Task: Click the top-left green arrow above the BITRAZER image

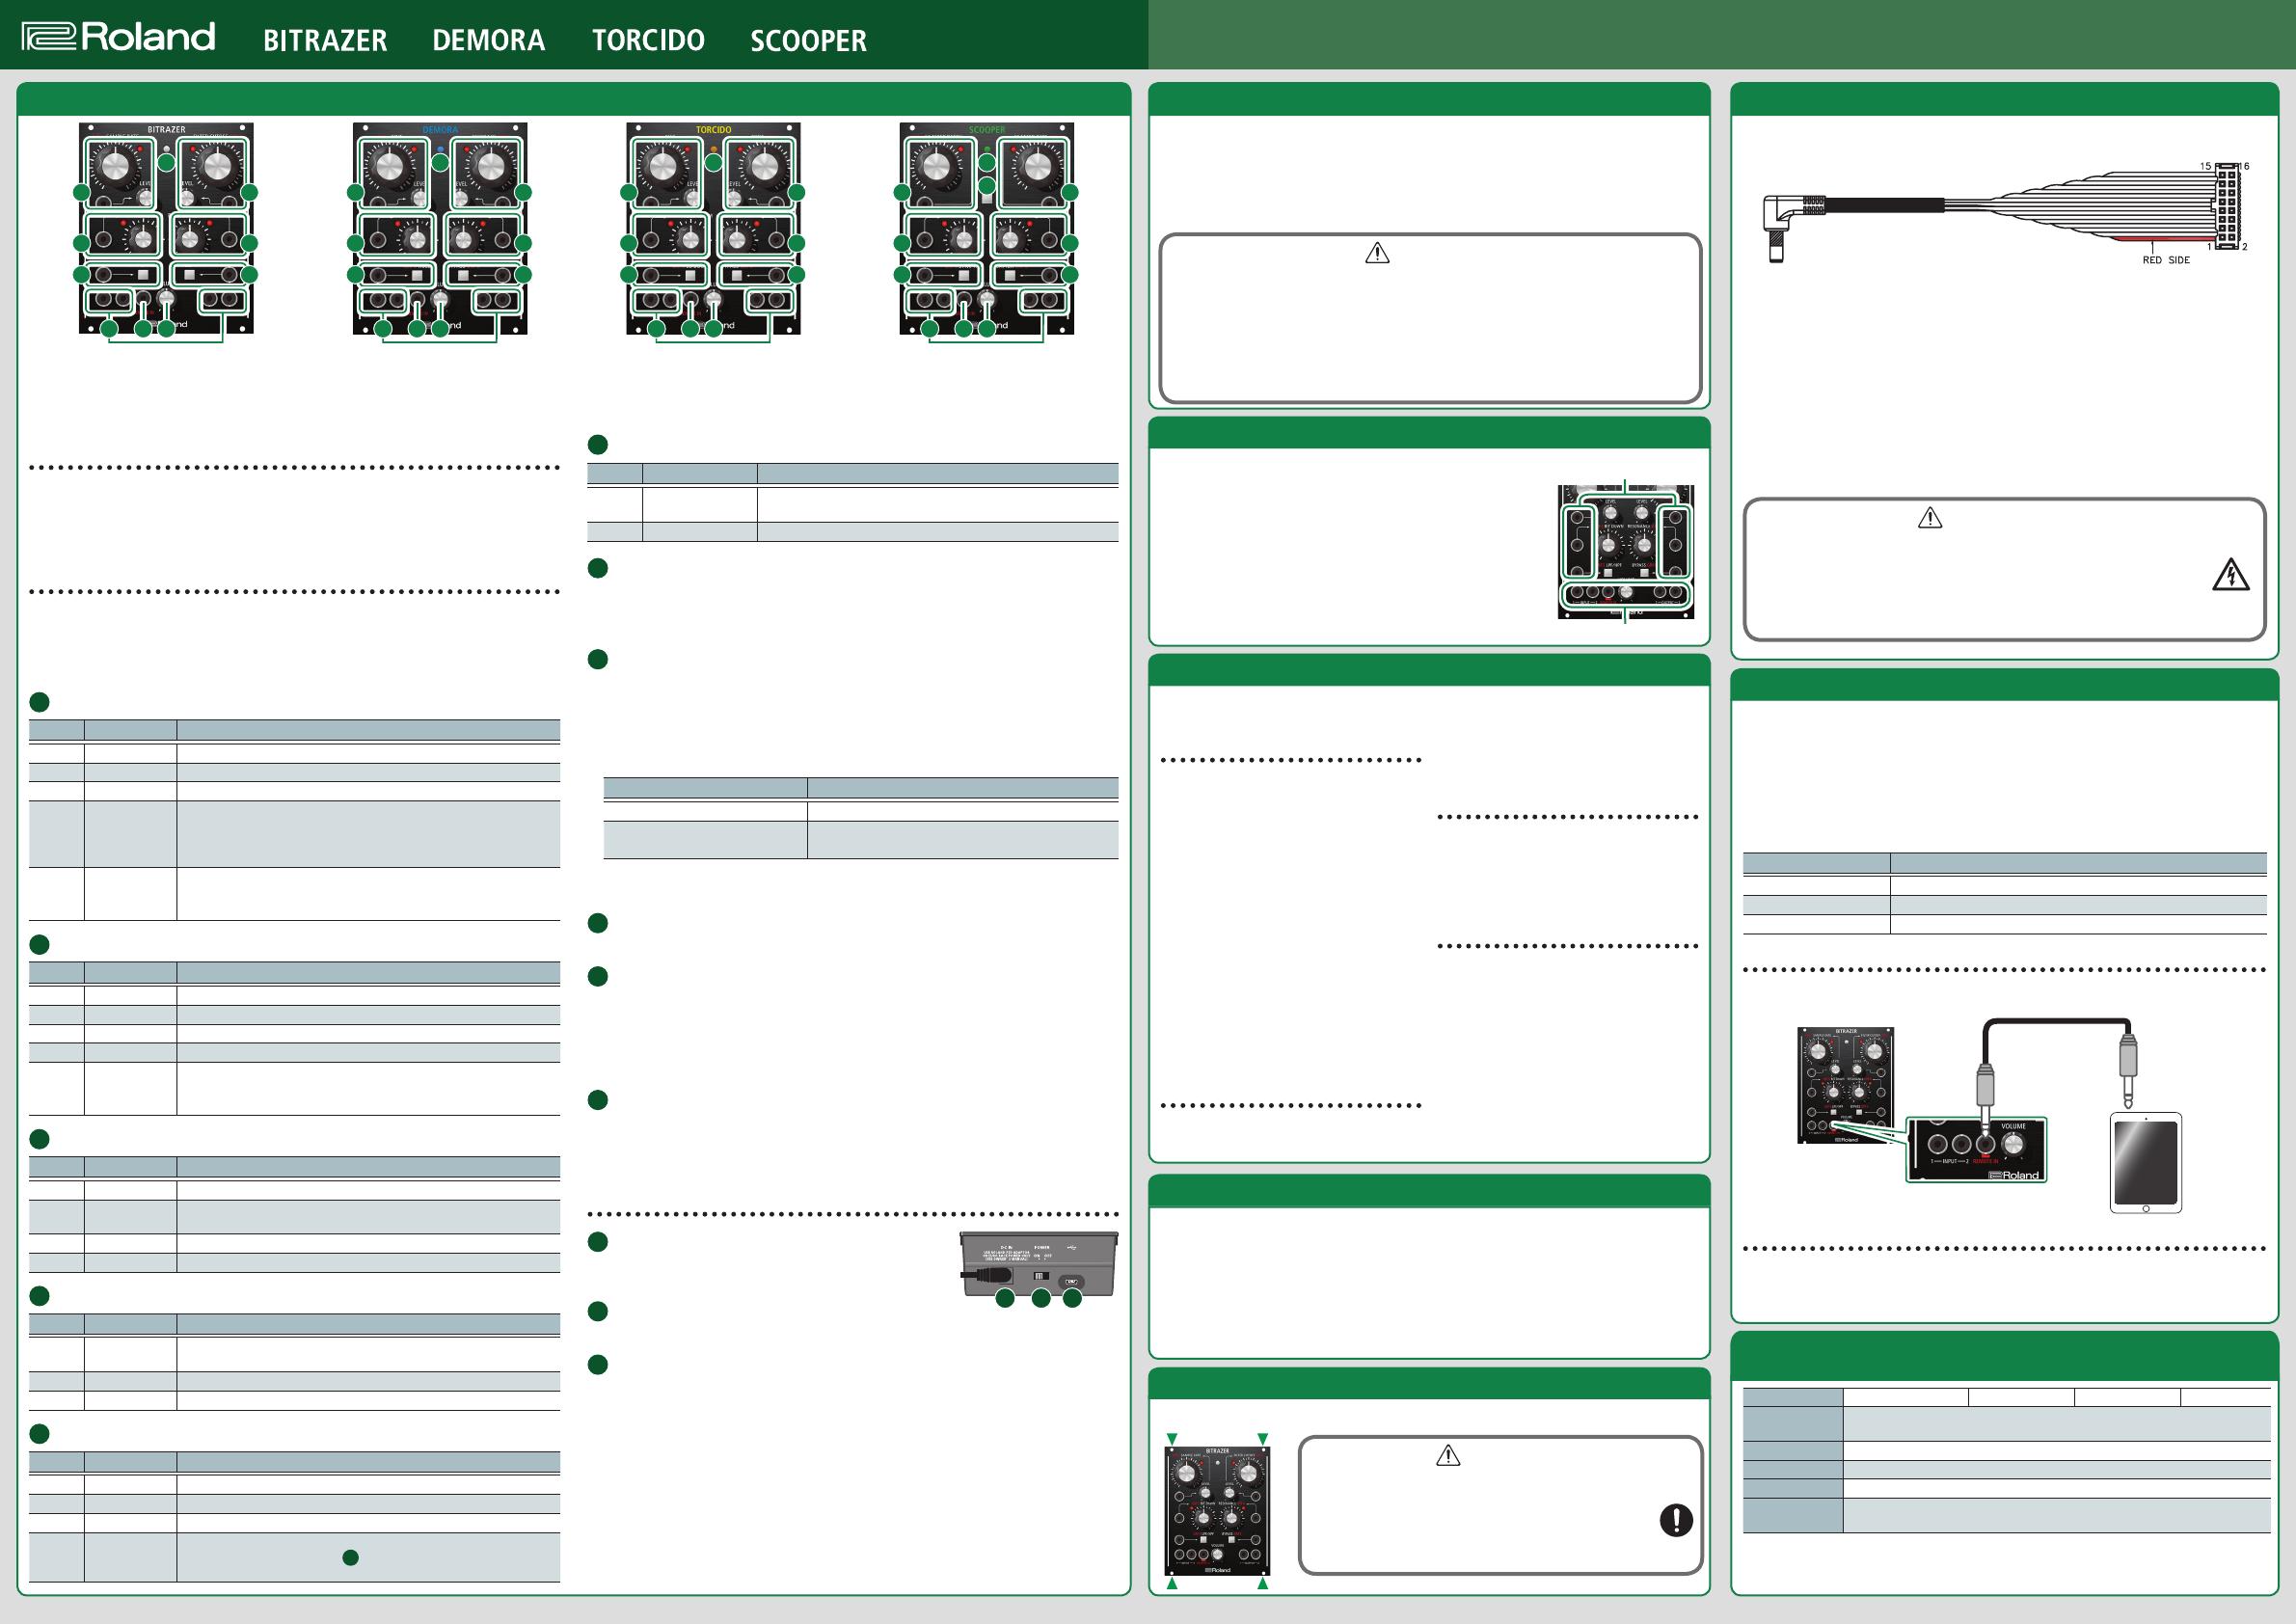Action: pyautogui.click(x=1172, y=1438)
